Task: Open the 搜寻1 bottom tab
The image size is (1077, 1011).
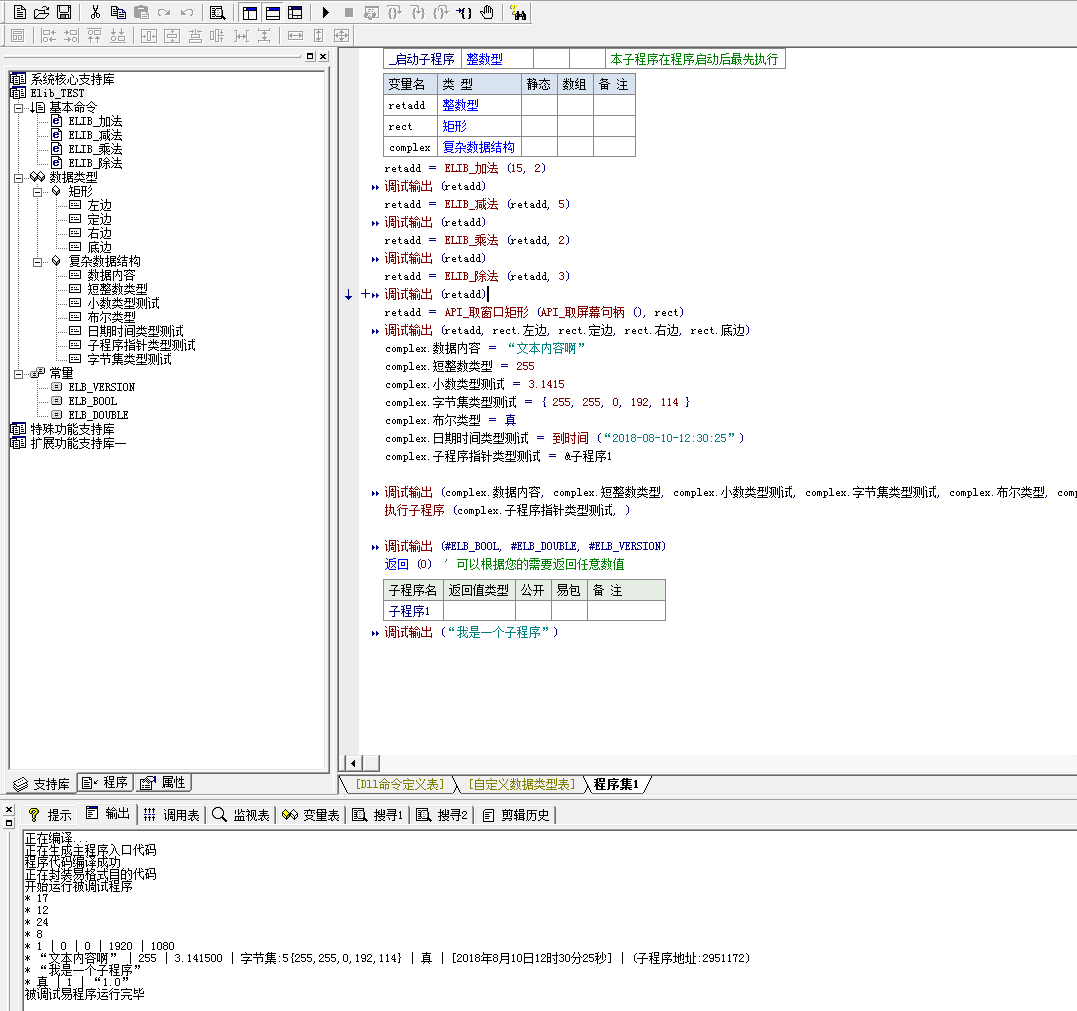Action: tap(378, 815)
